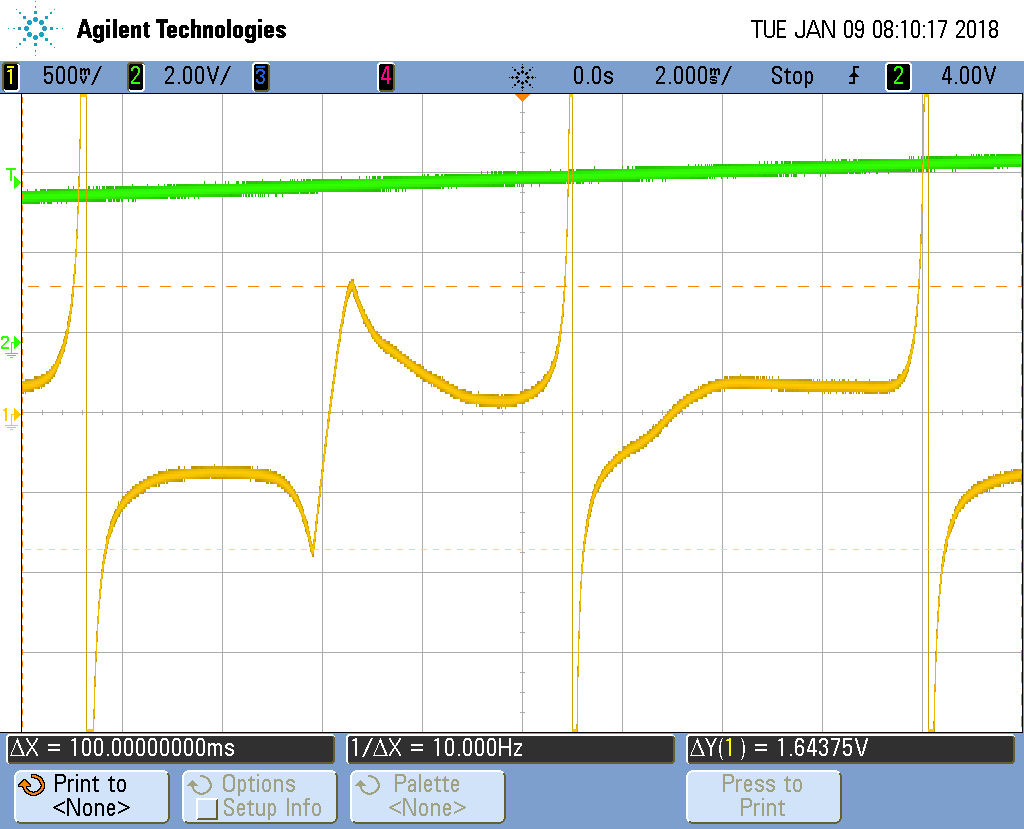Click the 4.00V trigger level value
This screenshot has height=829, width=1024.
coord(967,76)
